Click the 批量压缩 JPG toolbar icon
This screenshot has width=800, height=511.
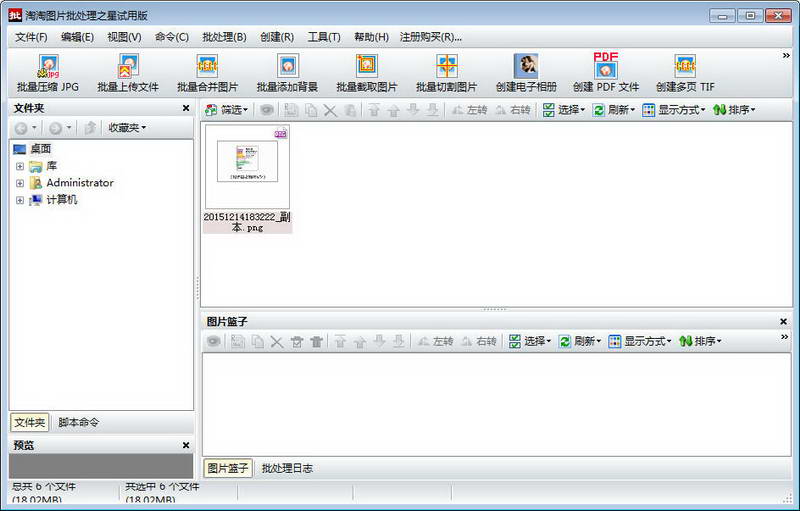(x=48, y=73)
